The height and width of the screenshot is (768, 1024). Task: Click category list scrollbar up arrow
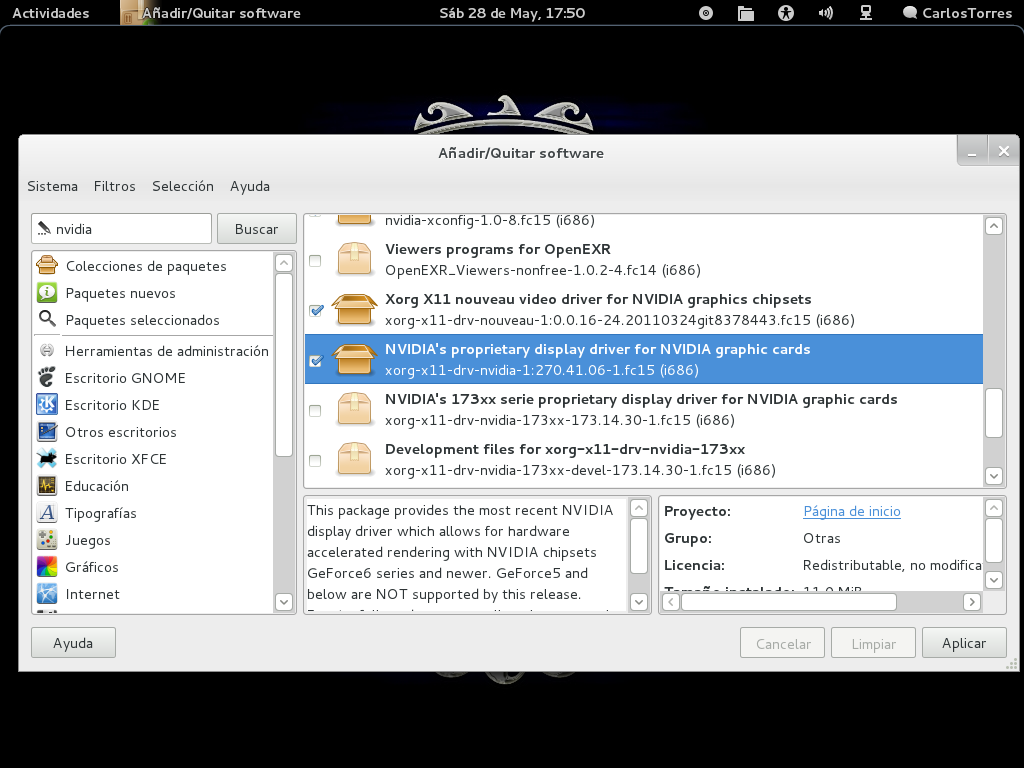[283, 263]
